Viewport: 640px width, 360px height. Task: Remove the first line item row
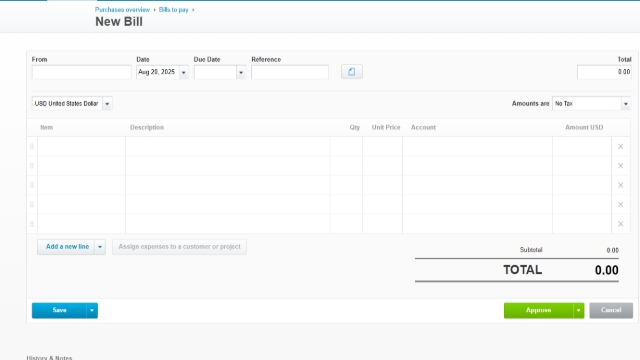pyautogui.click(x=620, y=146)
